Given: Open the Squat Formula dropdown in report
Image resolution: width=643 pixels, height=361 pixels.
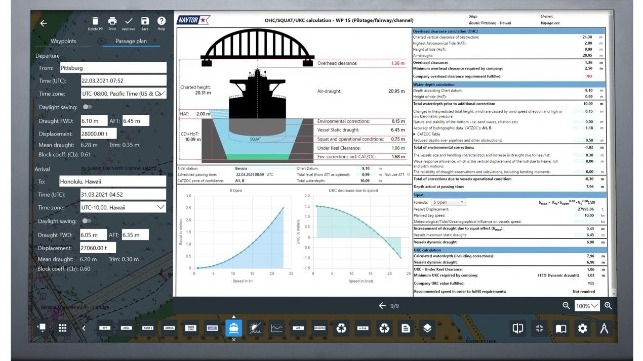Looking at the screenshot, I should [448, 202].
